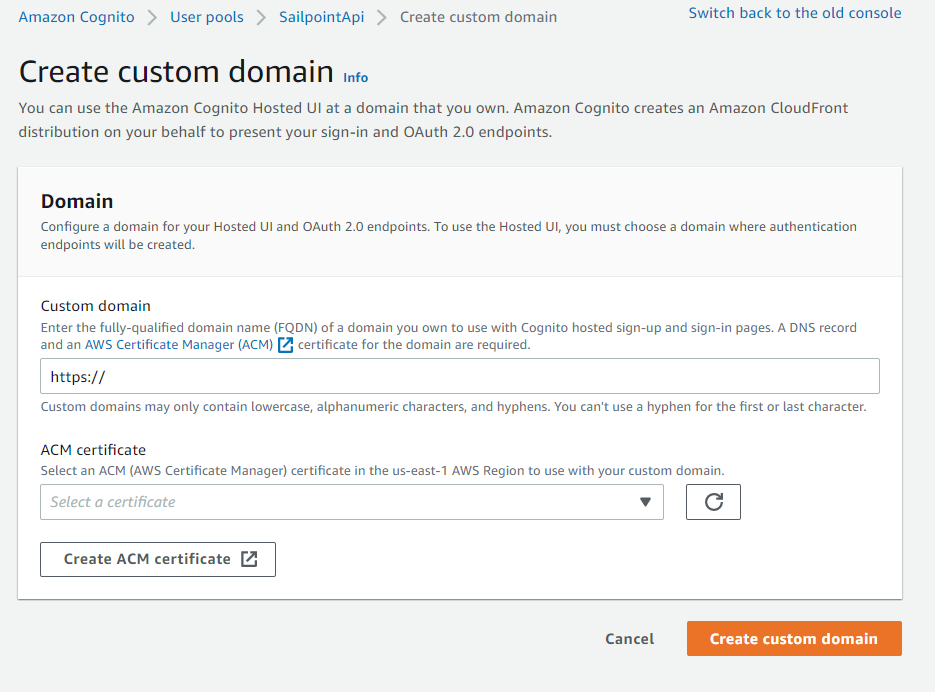935x692 pixels.
Task: Go to Amazon Cognito breadcrumb
Action: [77, 17]
